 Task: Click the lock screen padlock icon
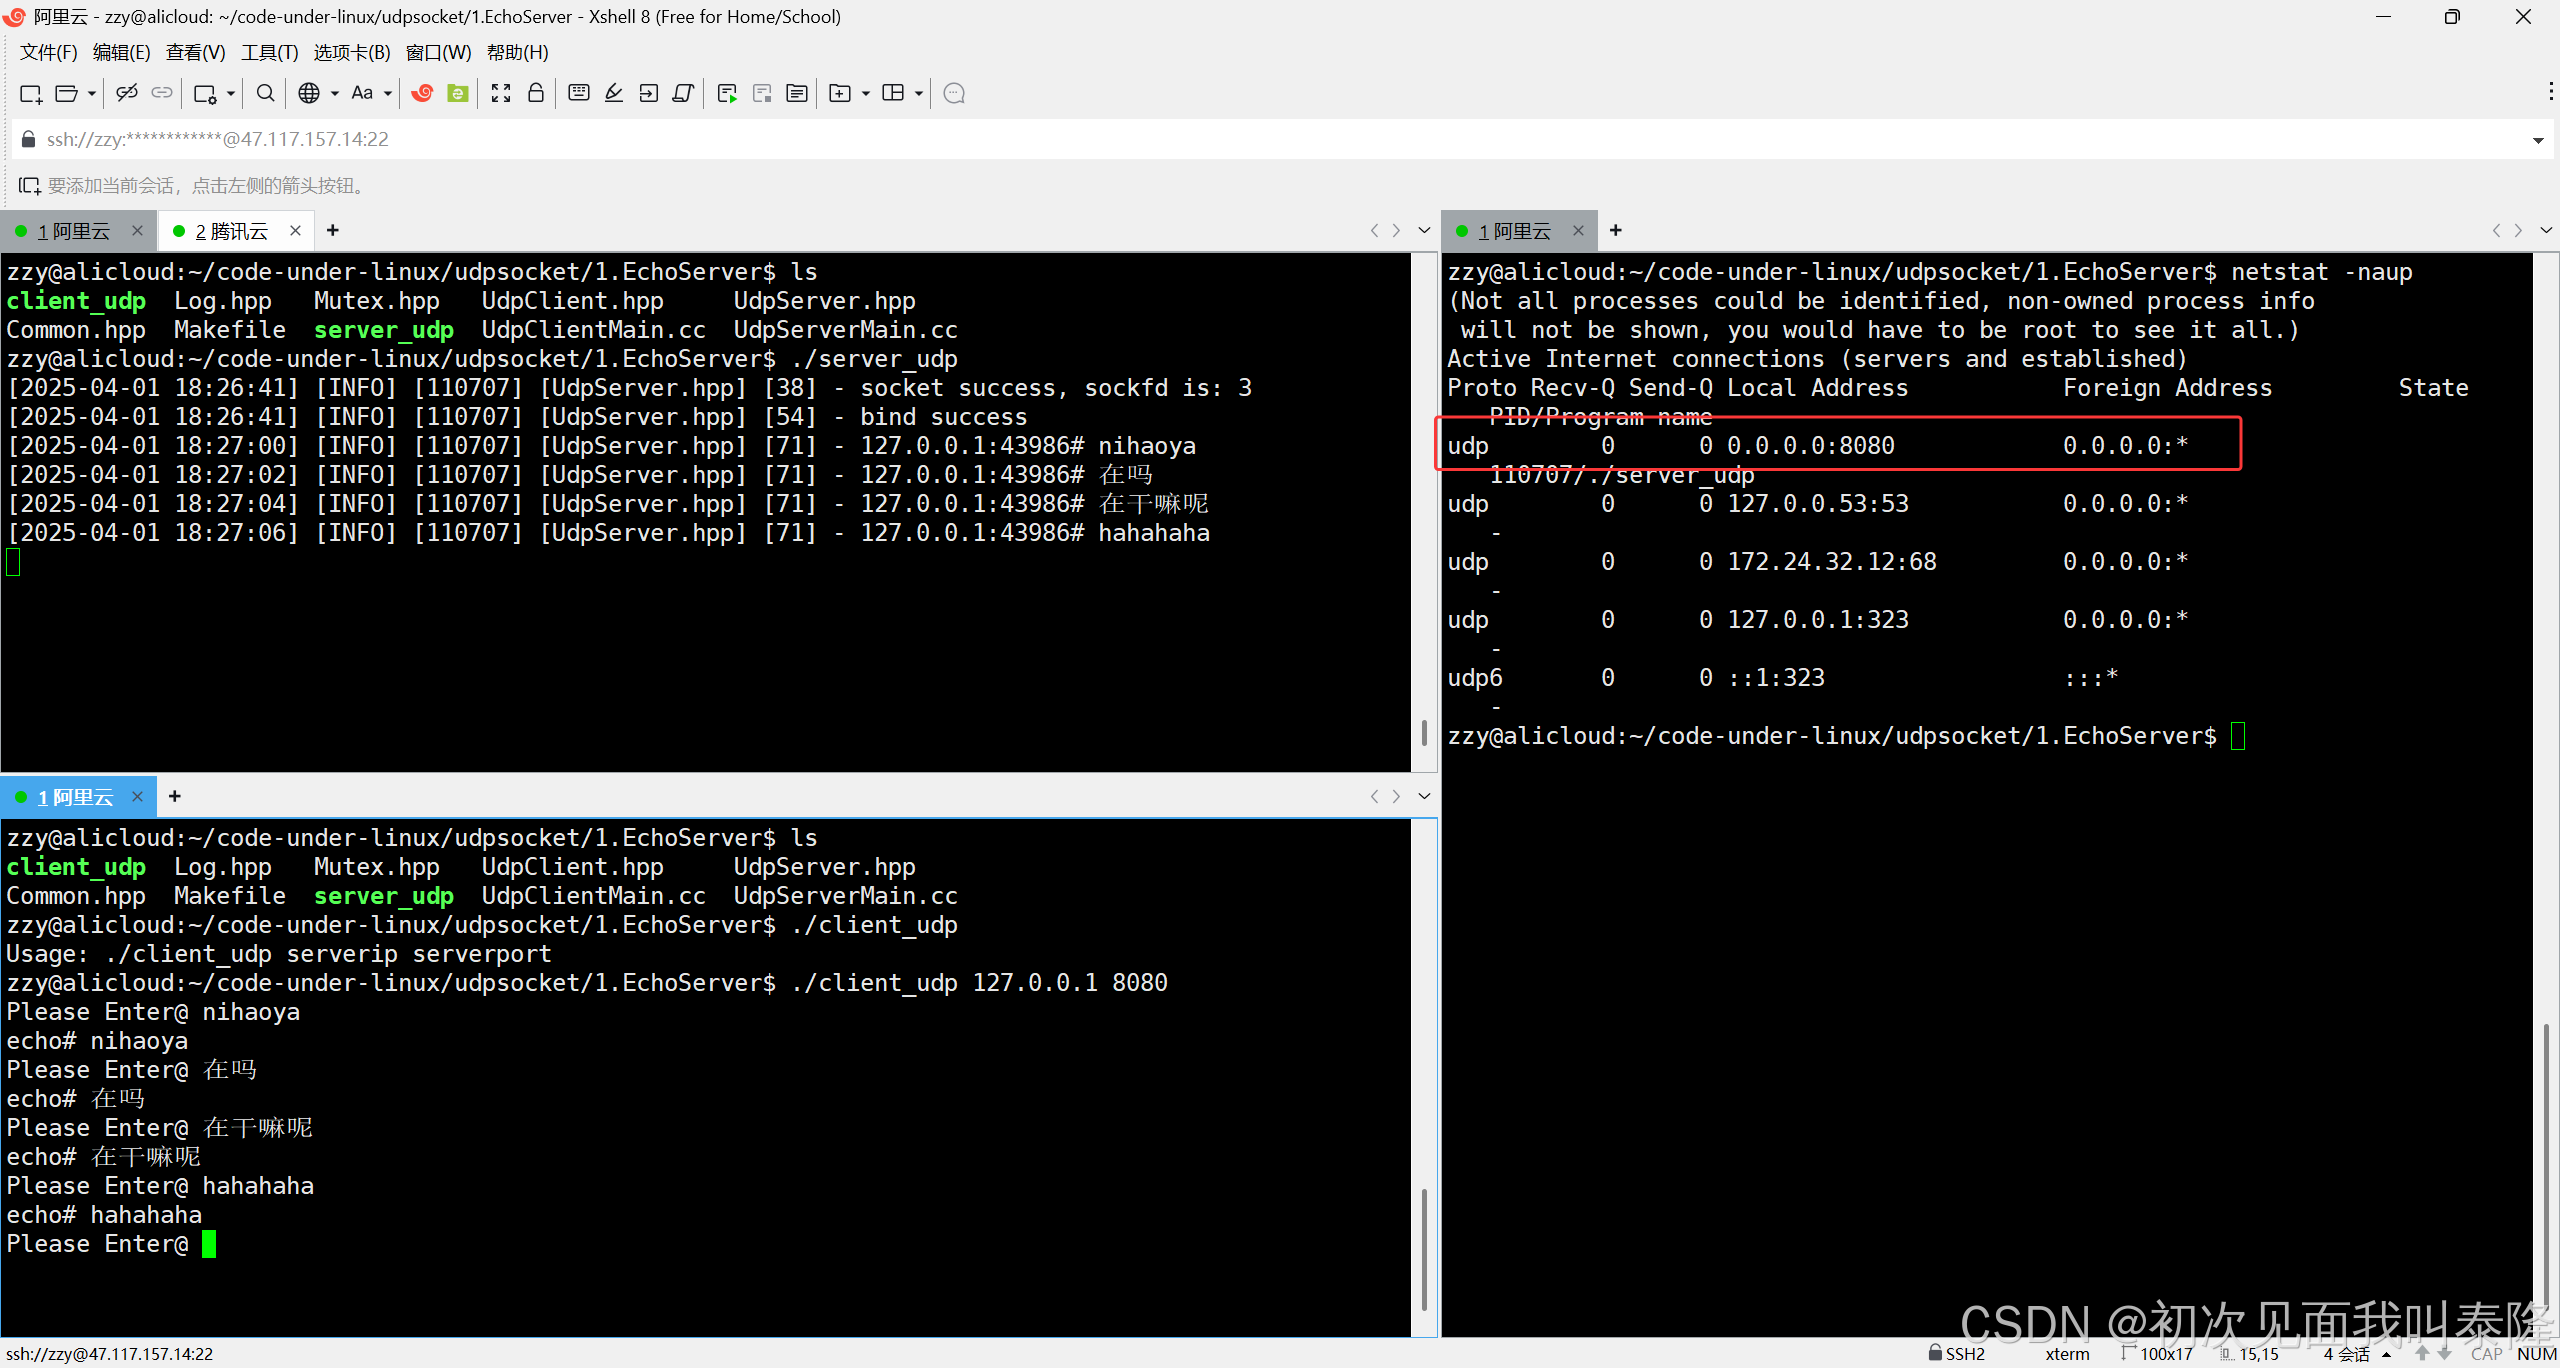[536, 93]
